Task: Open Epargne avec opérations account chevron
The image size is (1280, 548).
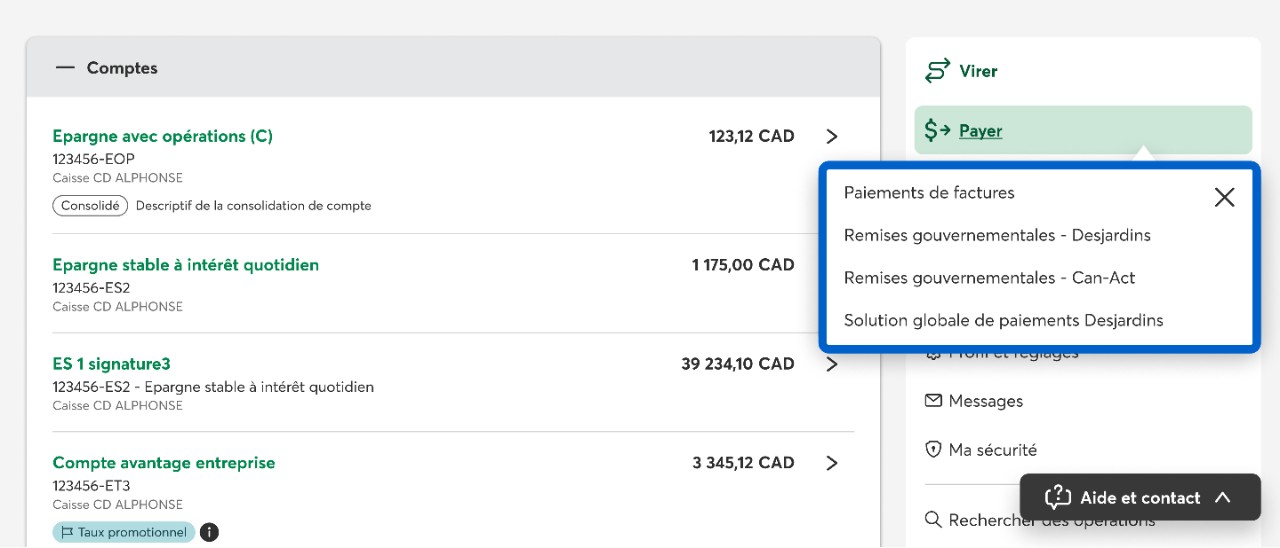Action: tap(832, 137)
